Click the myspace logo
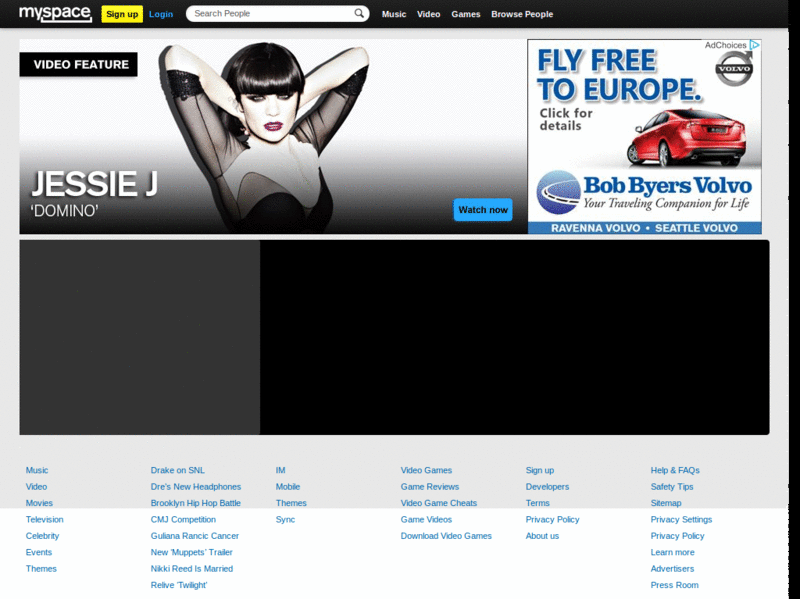This screenshot has height=599, width=800. click(55, 14)
